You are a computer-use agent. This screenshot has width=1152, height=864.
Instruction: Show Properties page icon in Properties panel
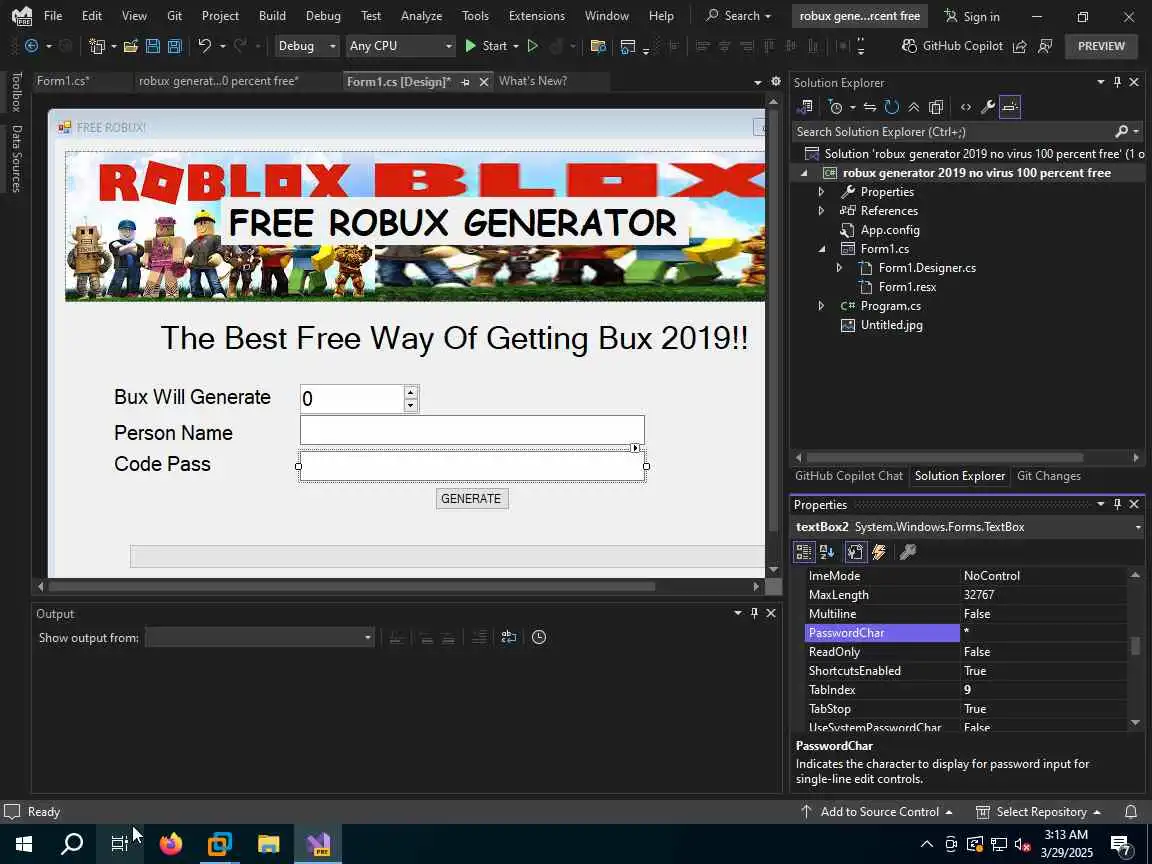854,552
